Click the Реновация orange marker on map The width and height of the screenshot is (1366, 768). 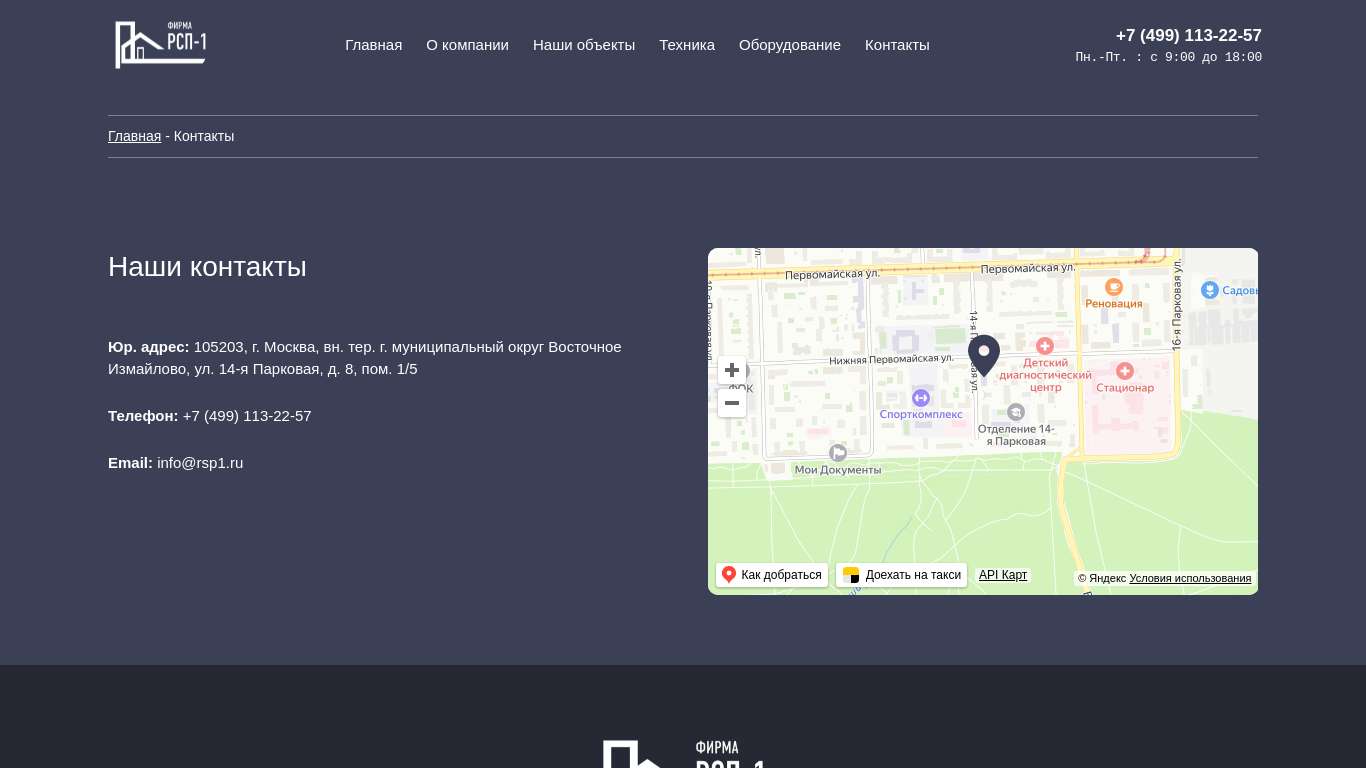point(1114,287)
